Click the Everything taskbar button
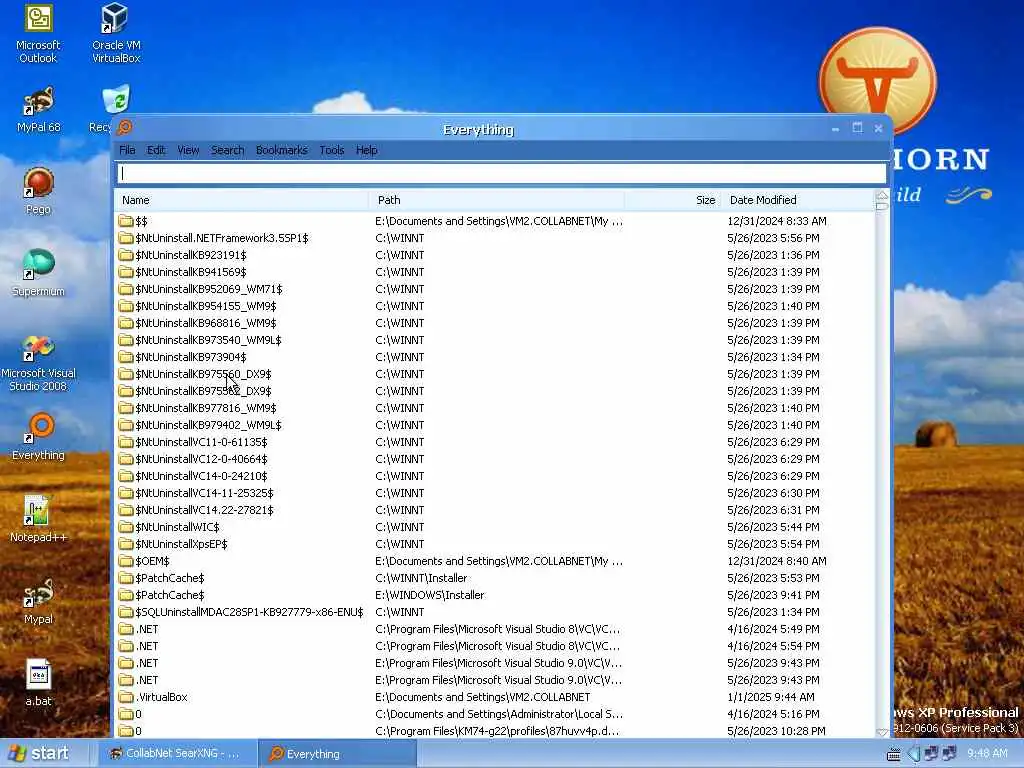Screen dimensions: 1024x768 338,754
